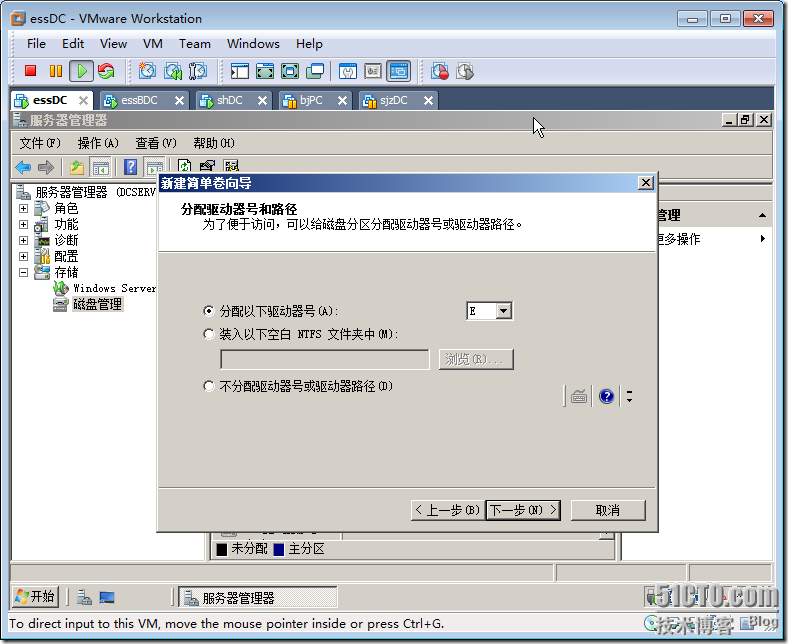Click the NTFS folder path input field

325,359
